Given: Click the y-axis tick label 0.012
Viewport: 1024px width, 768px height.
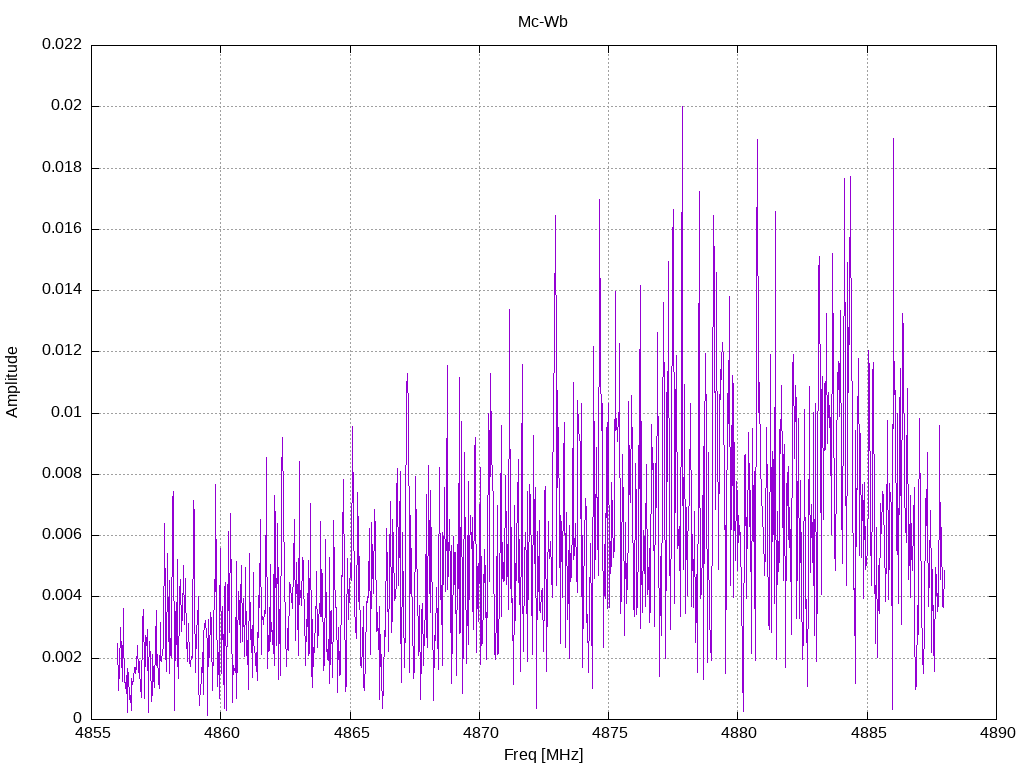Looking at the screenshot, I should click(x=62, y=351).
